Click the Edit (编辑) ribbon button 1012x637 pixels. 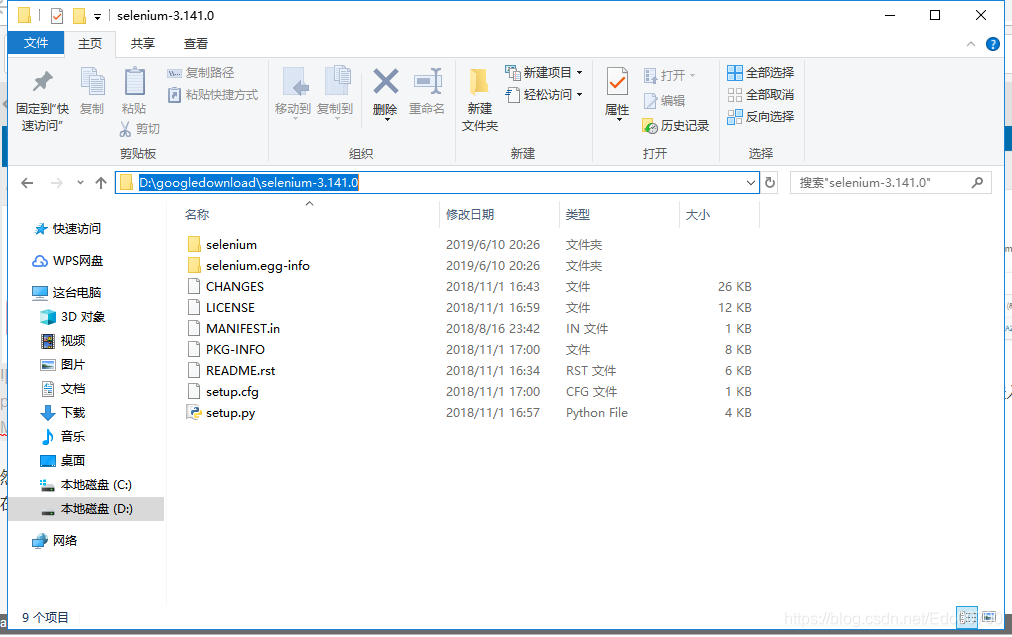[664, 101]
